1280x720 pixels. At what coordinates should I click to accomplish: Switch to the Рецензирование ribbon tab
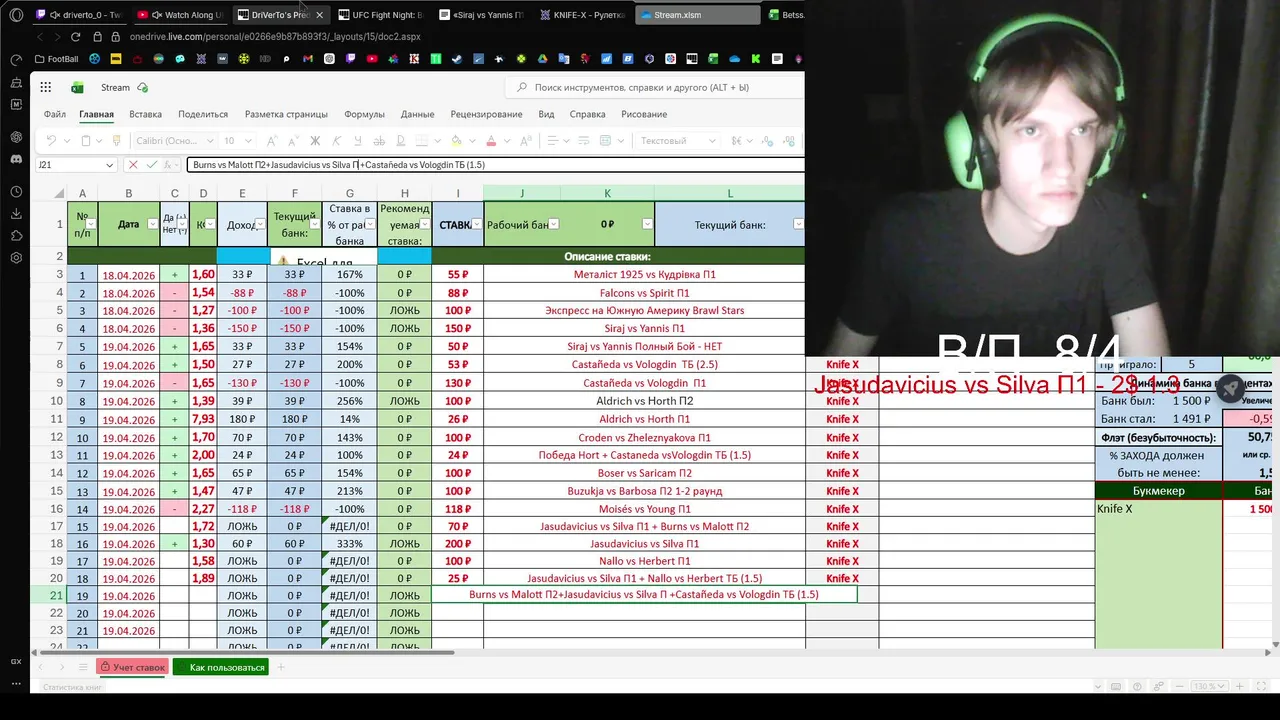click(x=486, y=114)
